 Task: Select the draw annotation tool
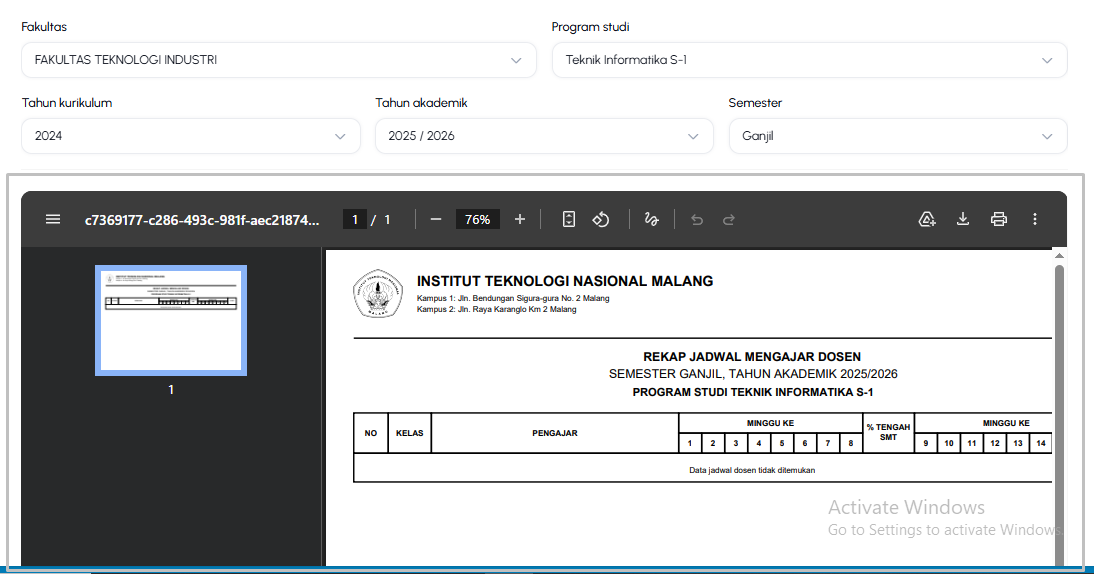(652, 220)
